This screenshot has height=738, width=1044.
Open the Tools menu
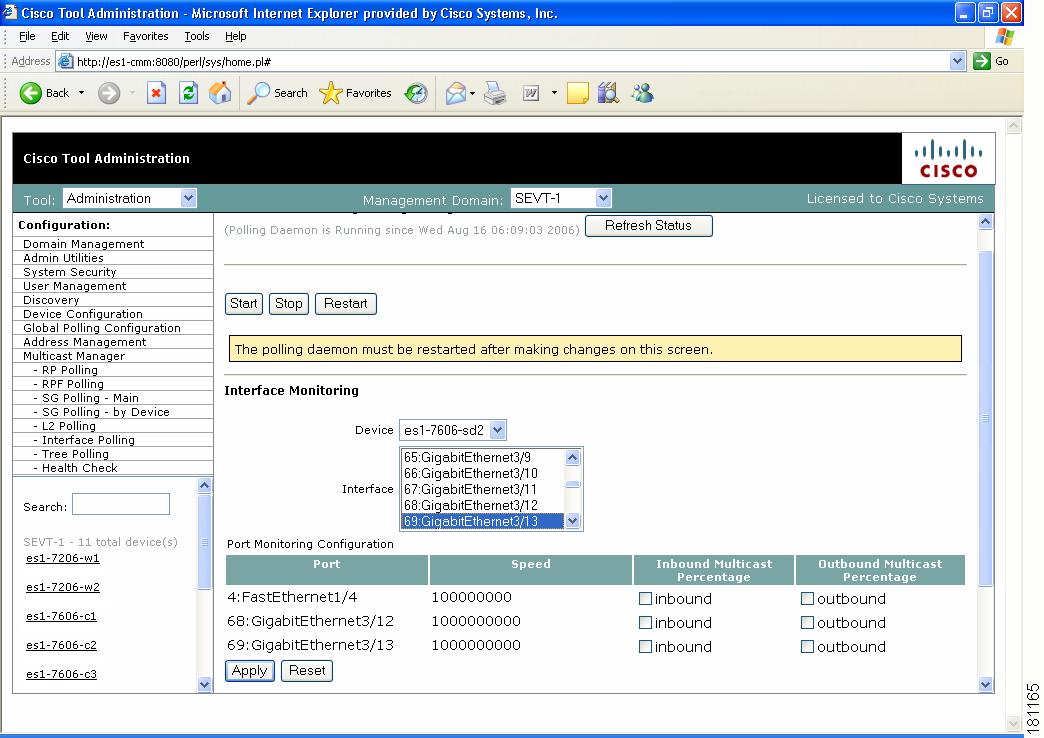tap(196, 36)
